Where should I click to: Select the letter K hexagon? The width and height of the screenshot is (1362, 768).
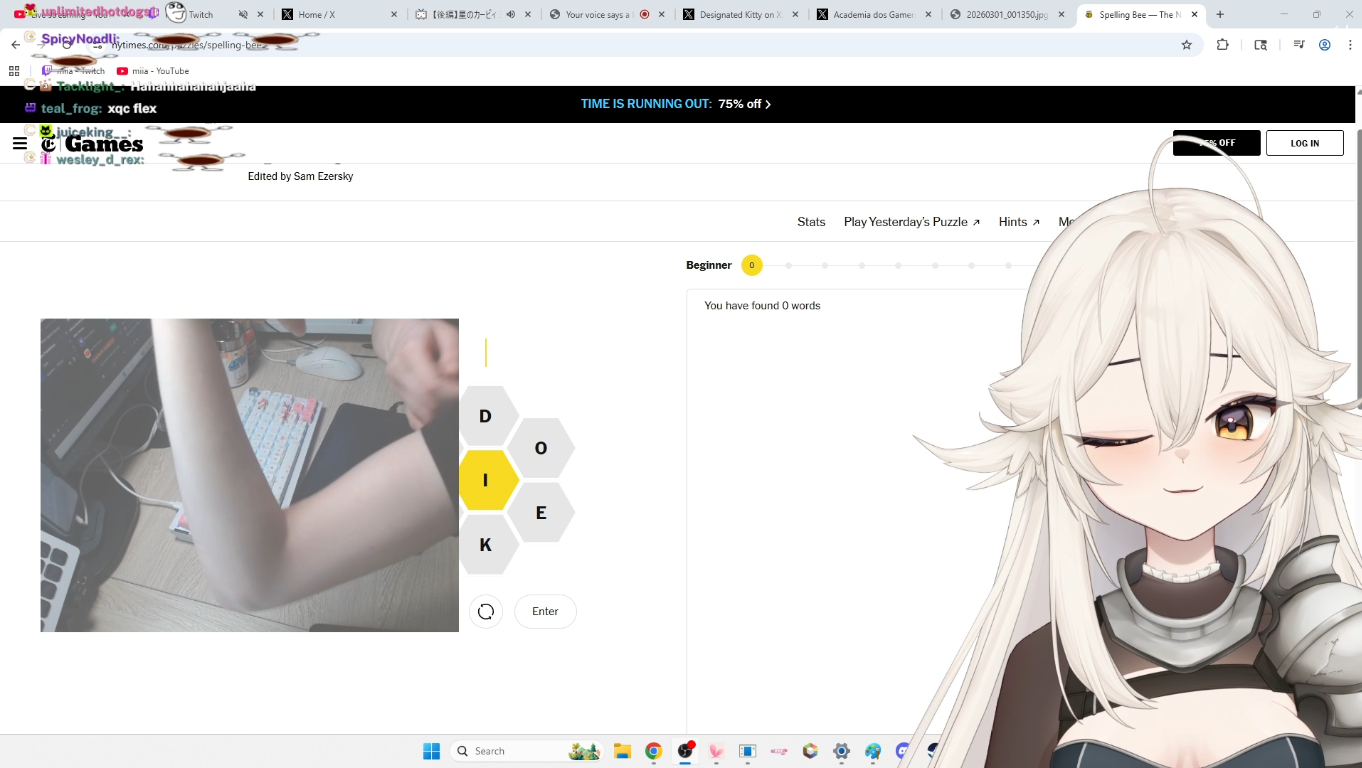(485, 545)
